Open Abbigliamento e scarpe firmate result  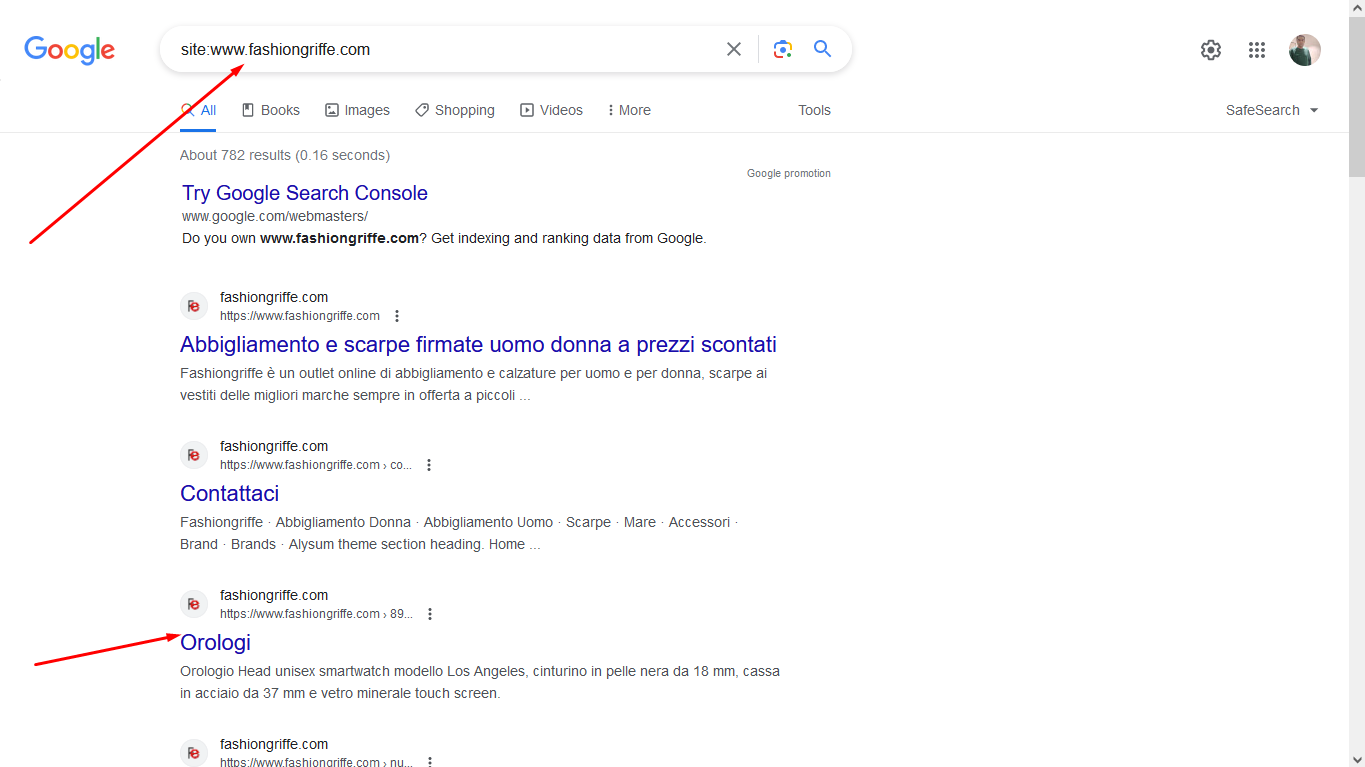[478, 344]
